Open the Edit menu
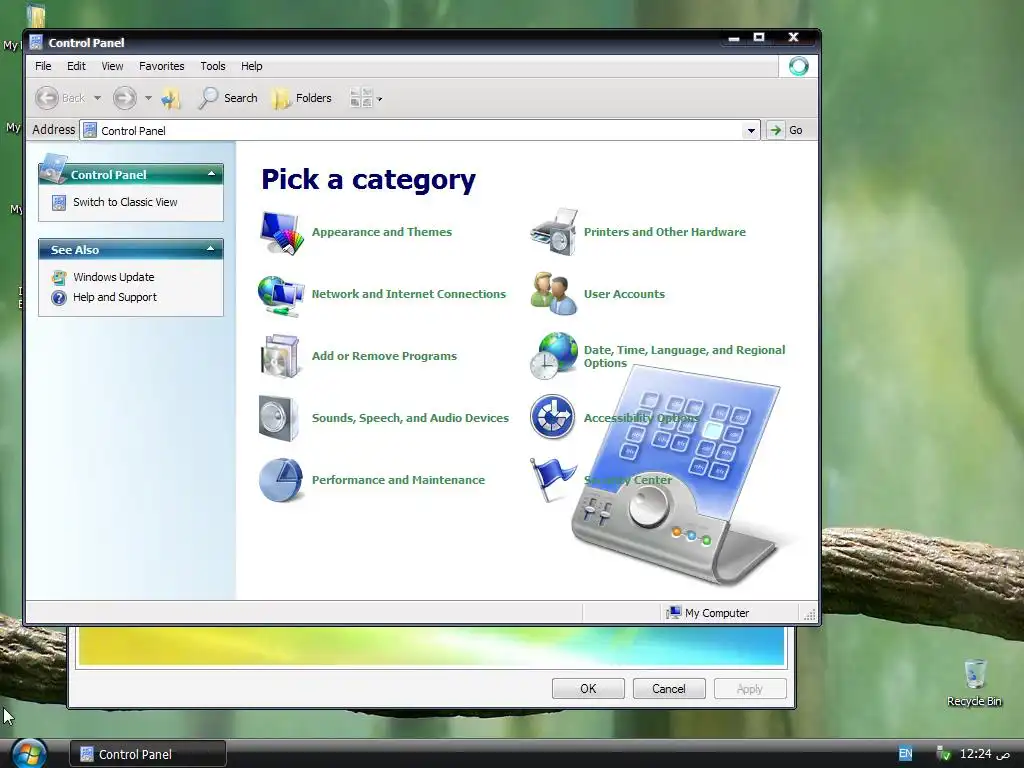1024x768 pixels. click(76, 66)
